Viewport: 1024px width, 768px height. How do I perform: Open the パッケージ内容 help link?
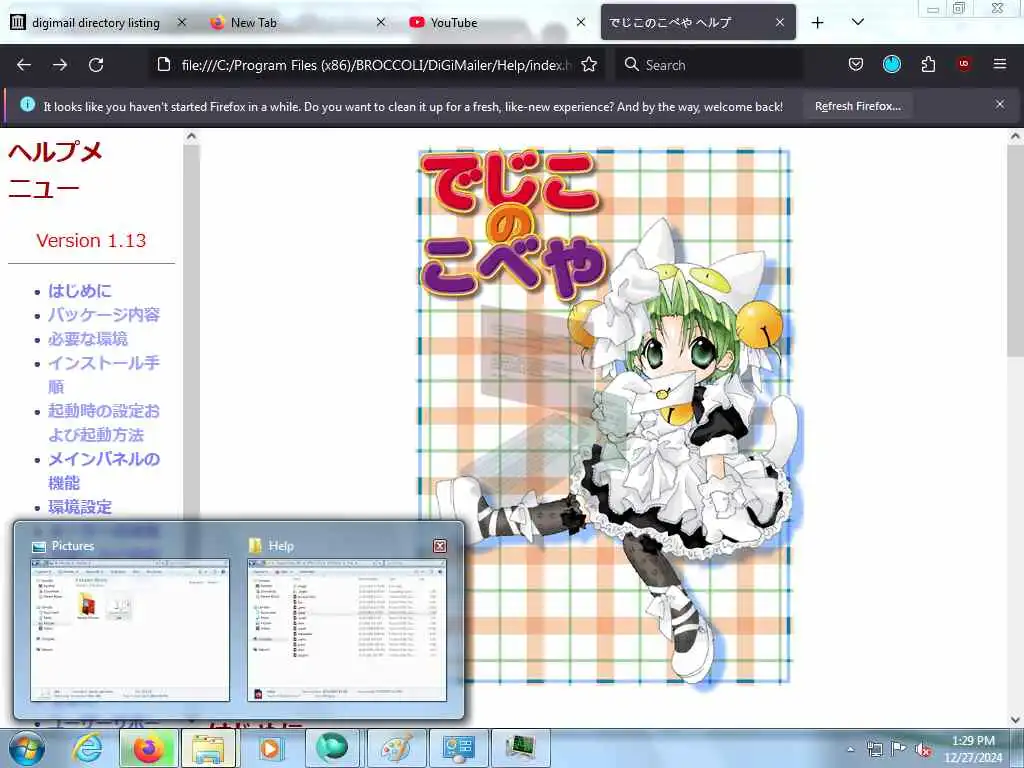coord(104,315)
